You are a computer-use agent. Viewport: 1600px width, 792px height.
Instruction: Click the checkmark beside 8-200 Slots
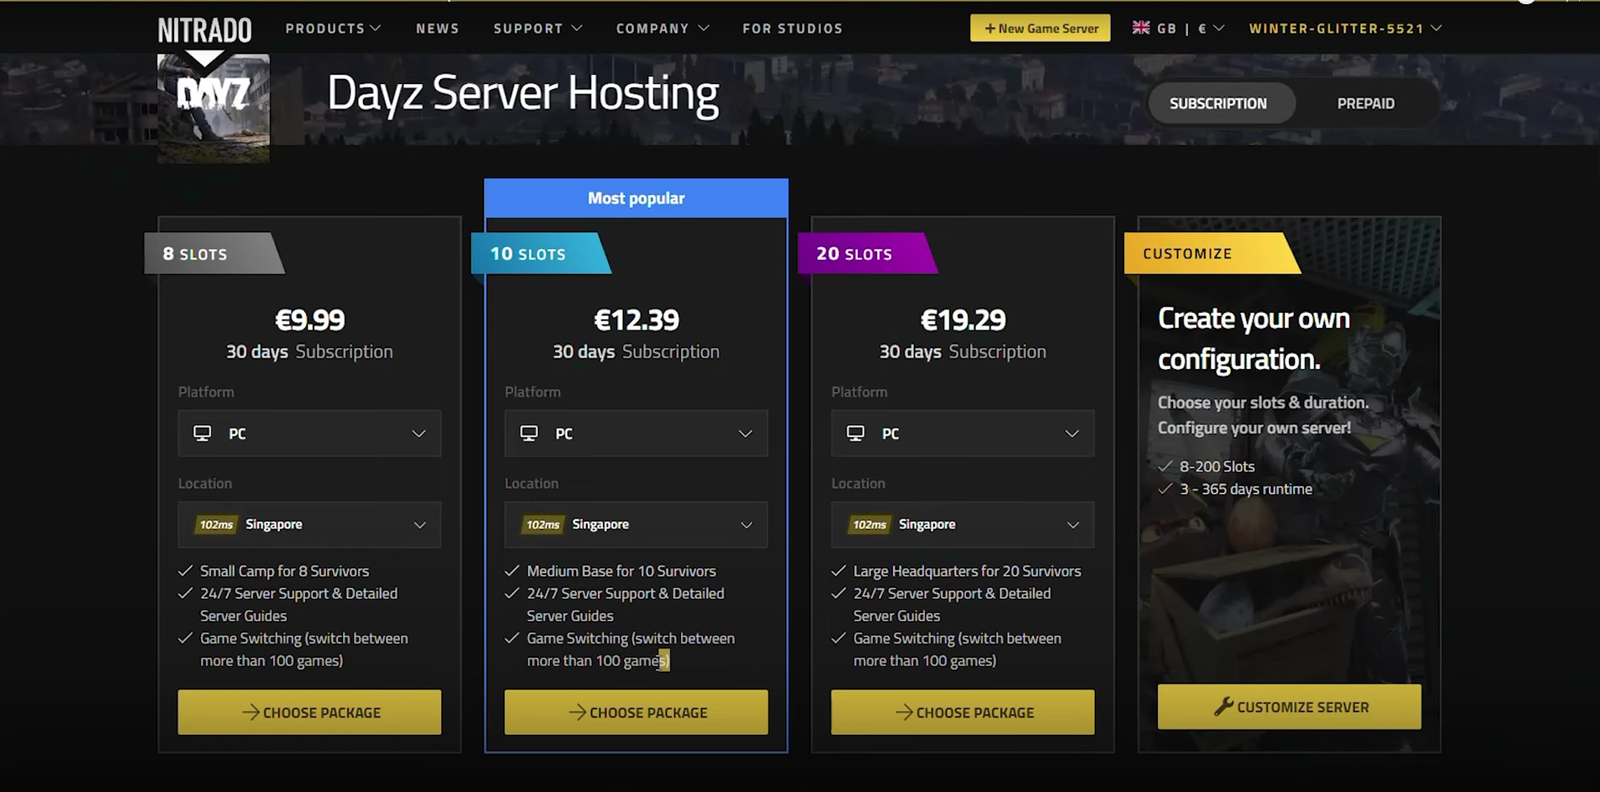click(x=1165, y=466)
